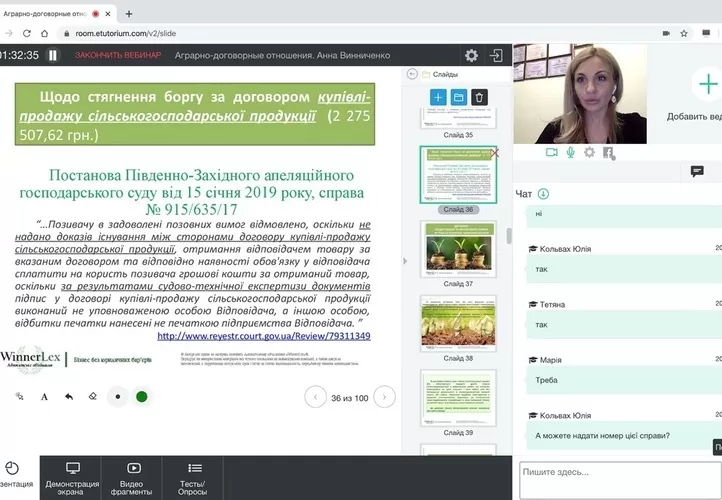Open the 'Тесты/Опросы' tab

point(192,478)
